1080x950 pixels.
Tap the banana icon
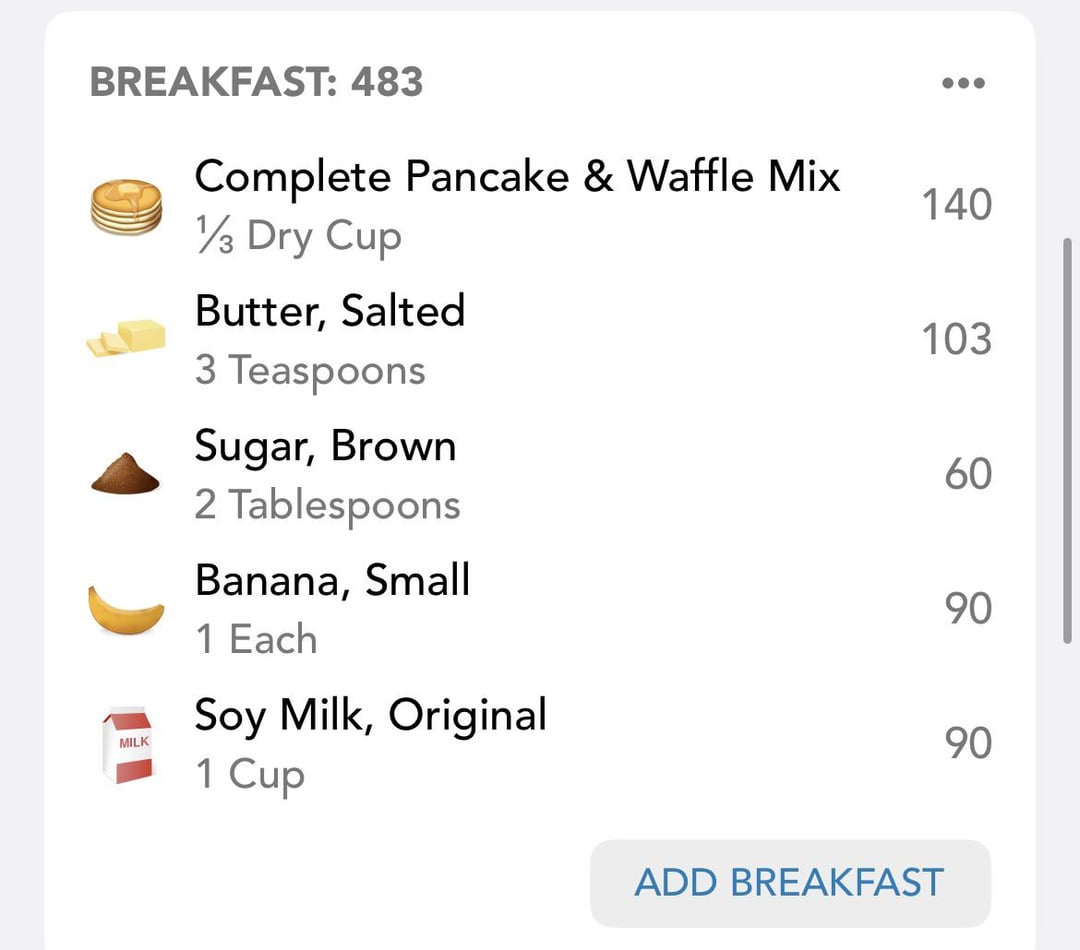tap(126, 609)
